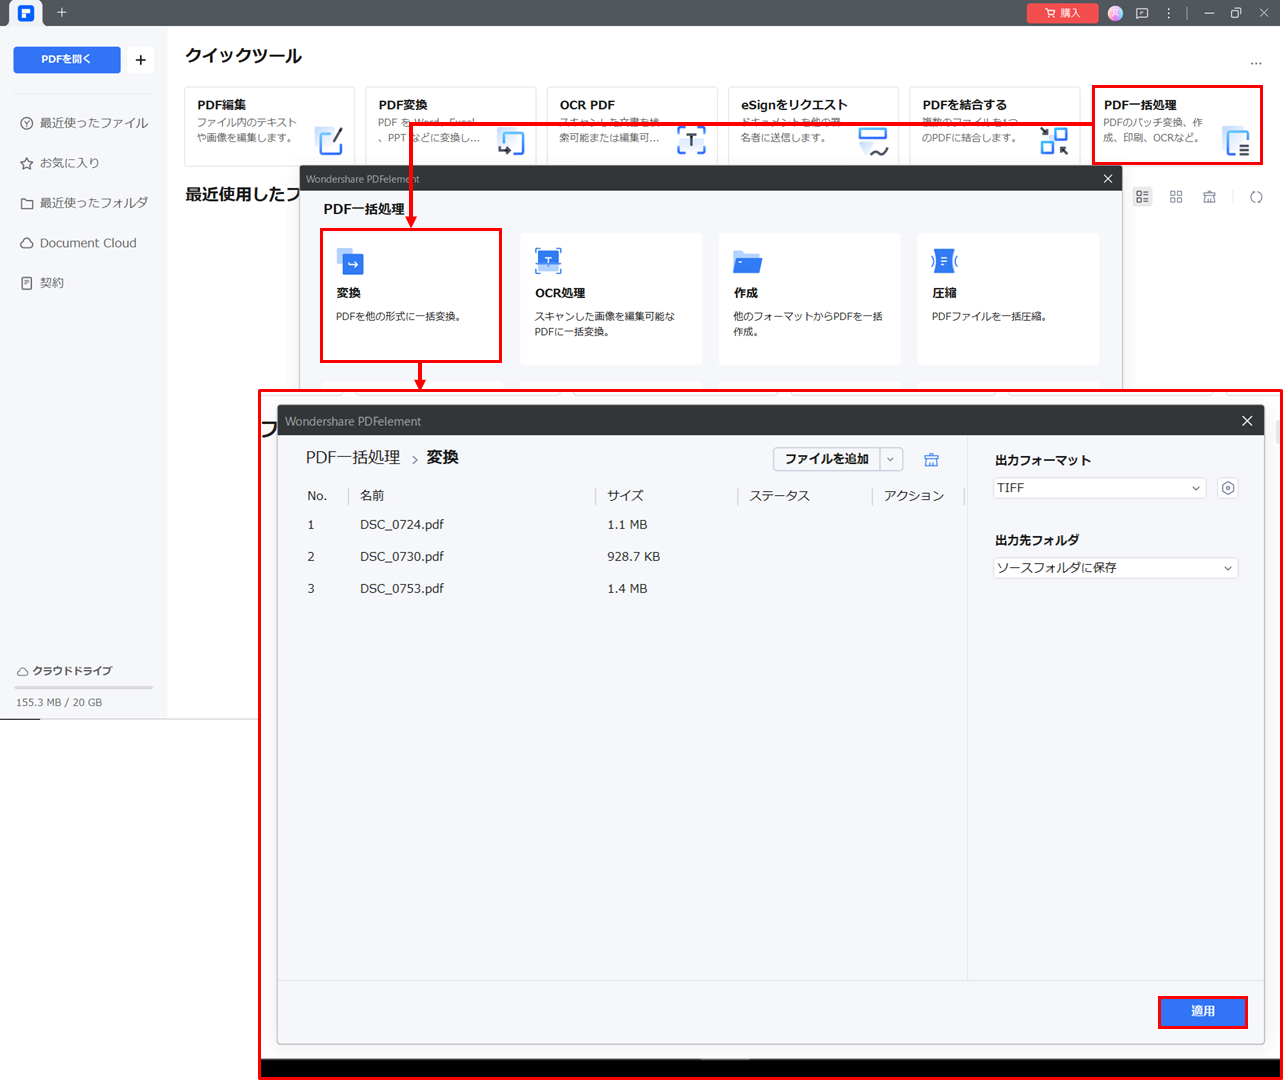Open quick tools more options ellipsis
The width and height of the screenshot is (1283, 1080).
[1256, 63]
